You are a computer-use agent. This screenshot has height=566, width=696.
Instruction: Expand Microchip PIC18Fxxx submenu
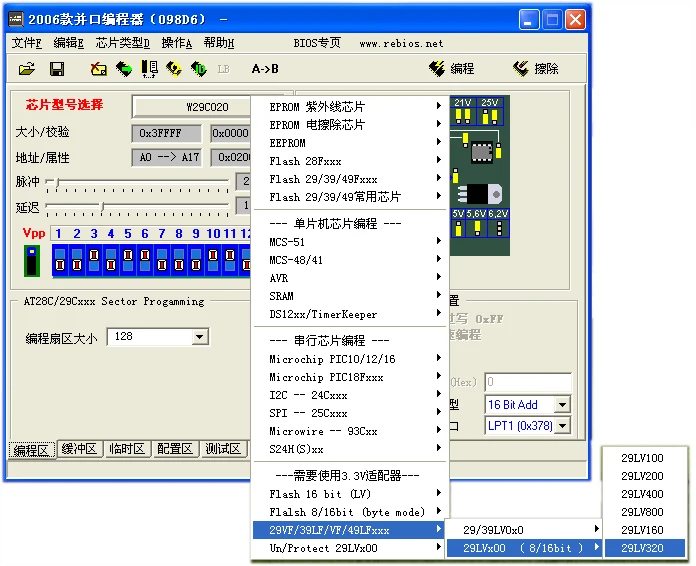tap(350, 377)
